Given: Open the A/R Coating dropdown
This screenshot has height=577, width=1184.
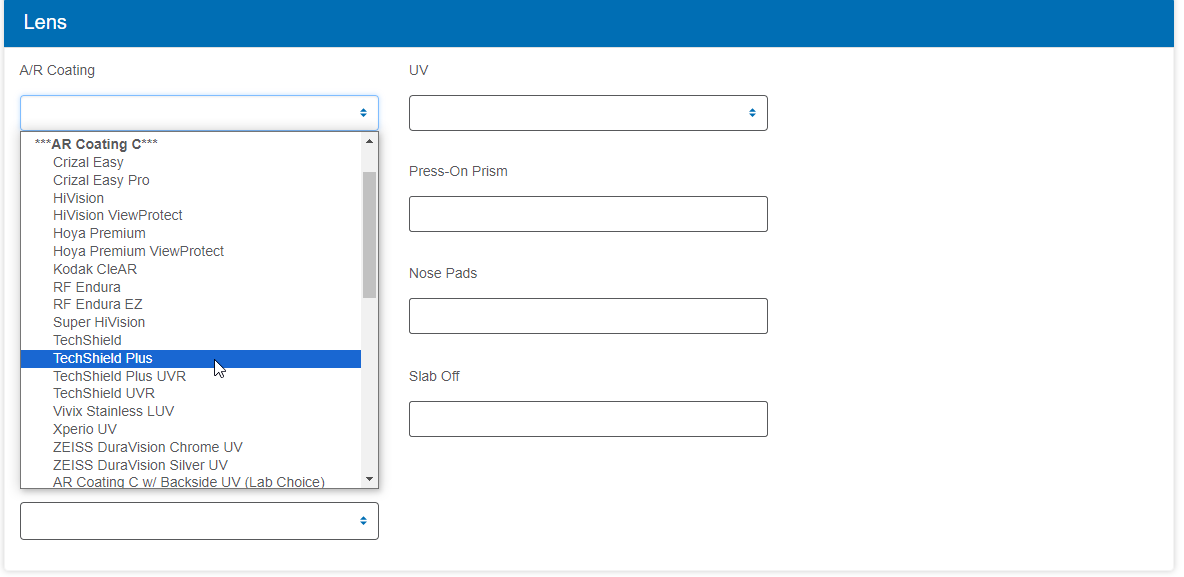Looking at the screenshot, I should pos(199,113).
